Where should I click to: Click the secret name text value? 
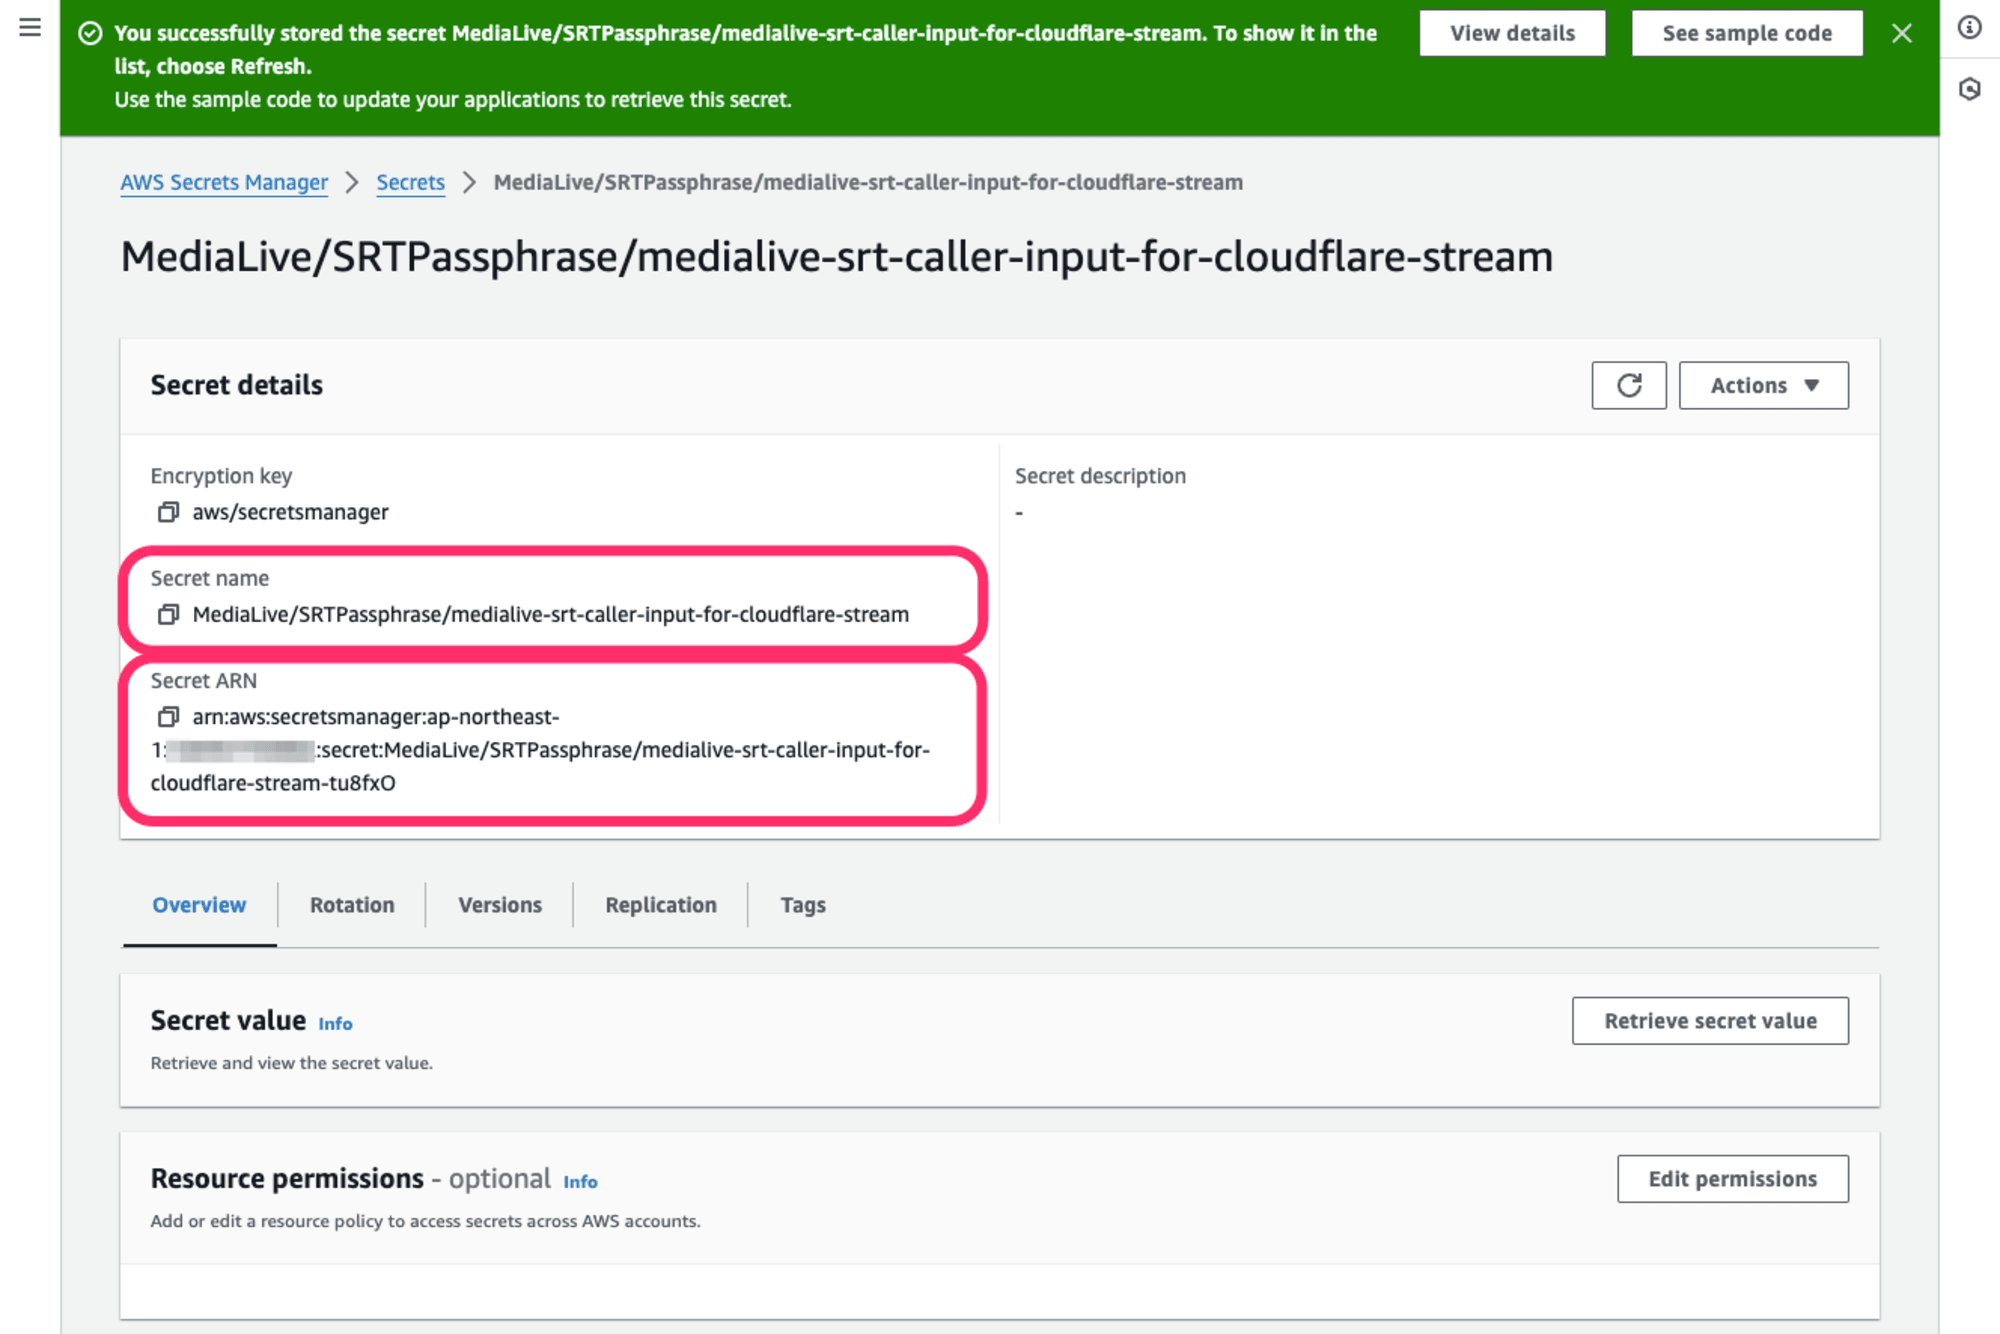(551, 614)
